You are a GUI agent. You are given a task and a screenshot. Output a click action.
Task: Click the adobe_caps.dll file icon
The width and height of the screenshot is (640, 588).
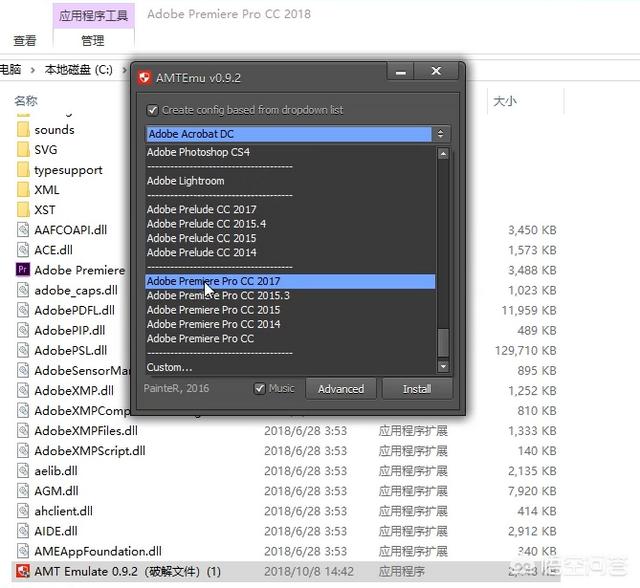[x=23, y=290]
